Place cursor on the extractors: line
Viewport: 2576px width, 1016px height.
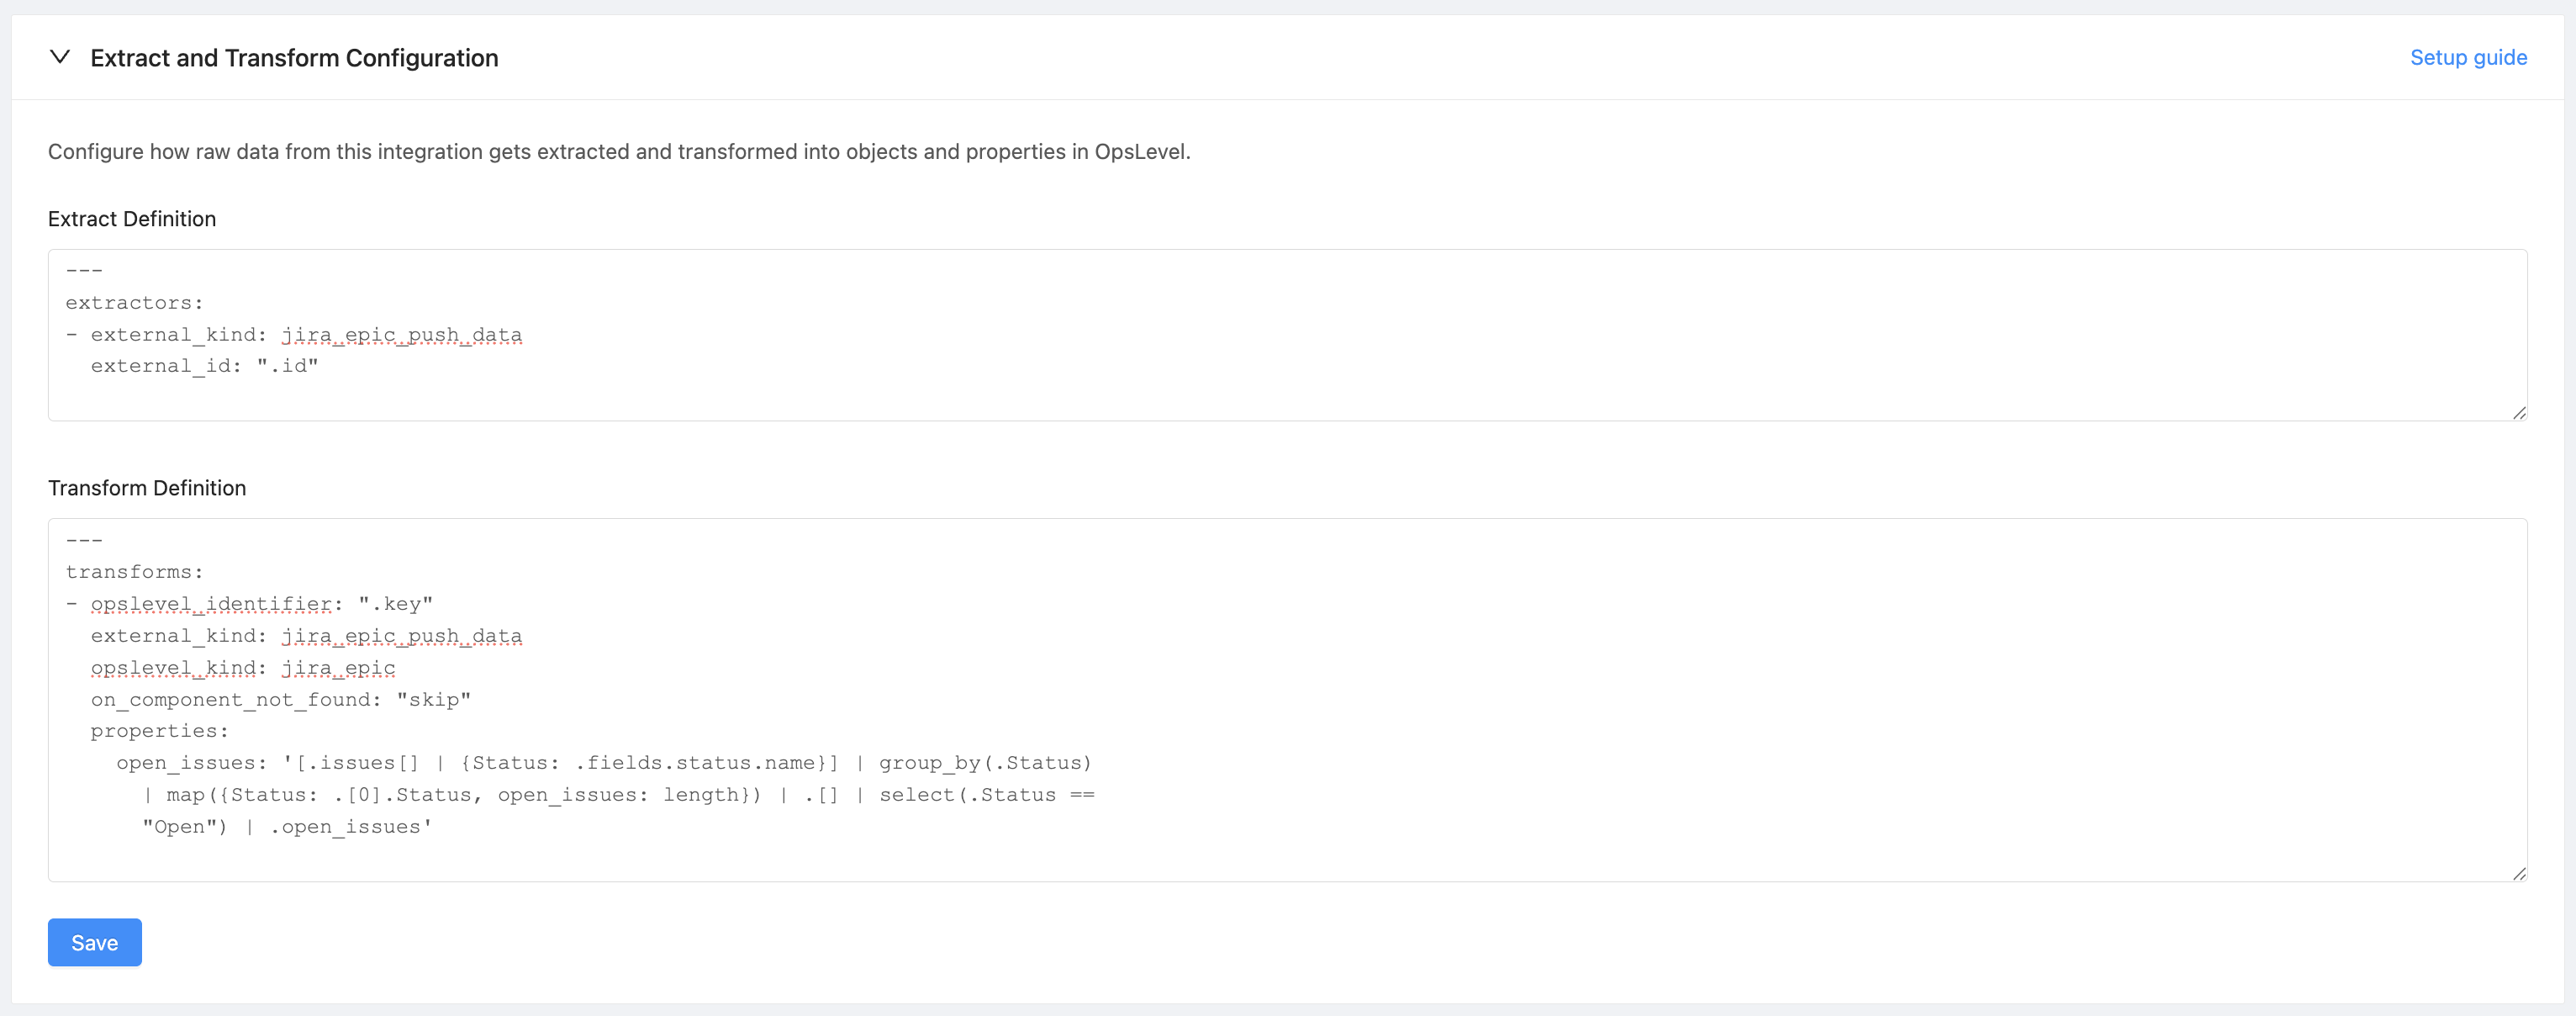coord(134,302)
